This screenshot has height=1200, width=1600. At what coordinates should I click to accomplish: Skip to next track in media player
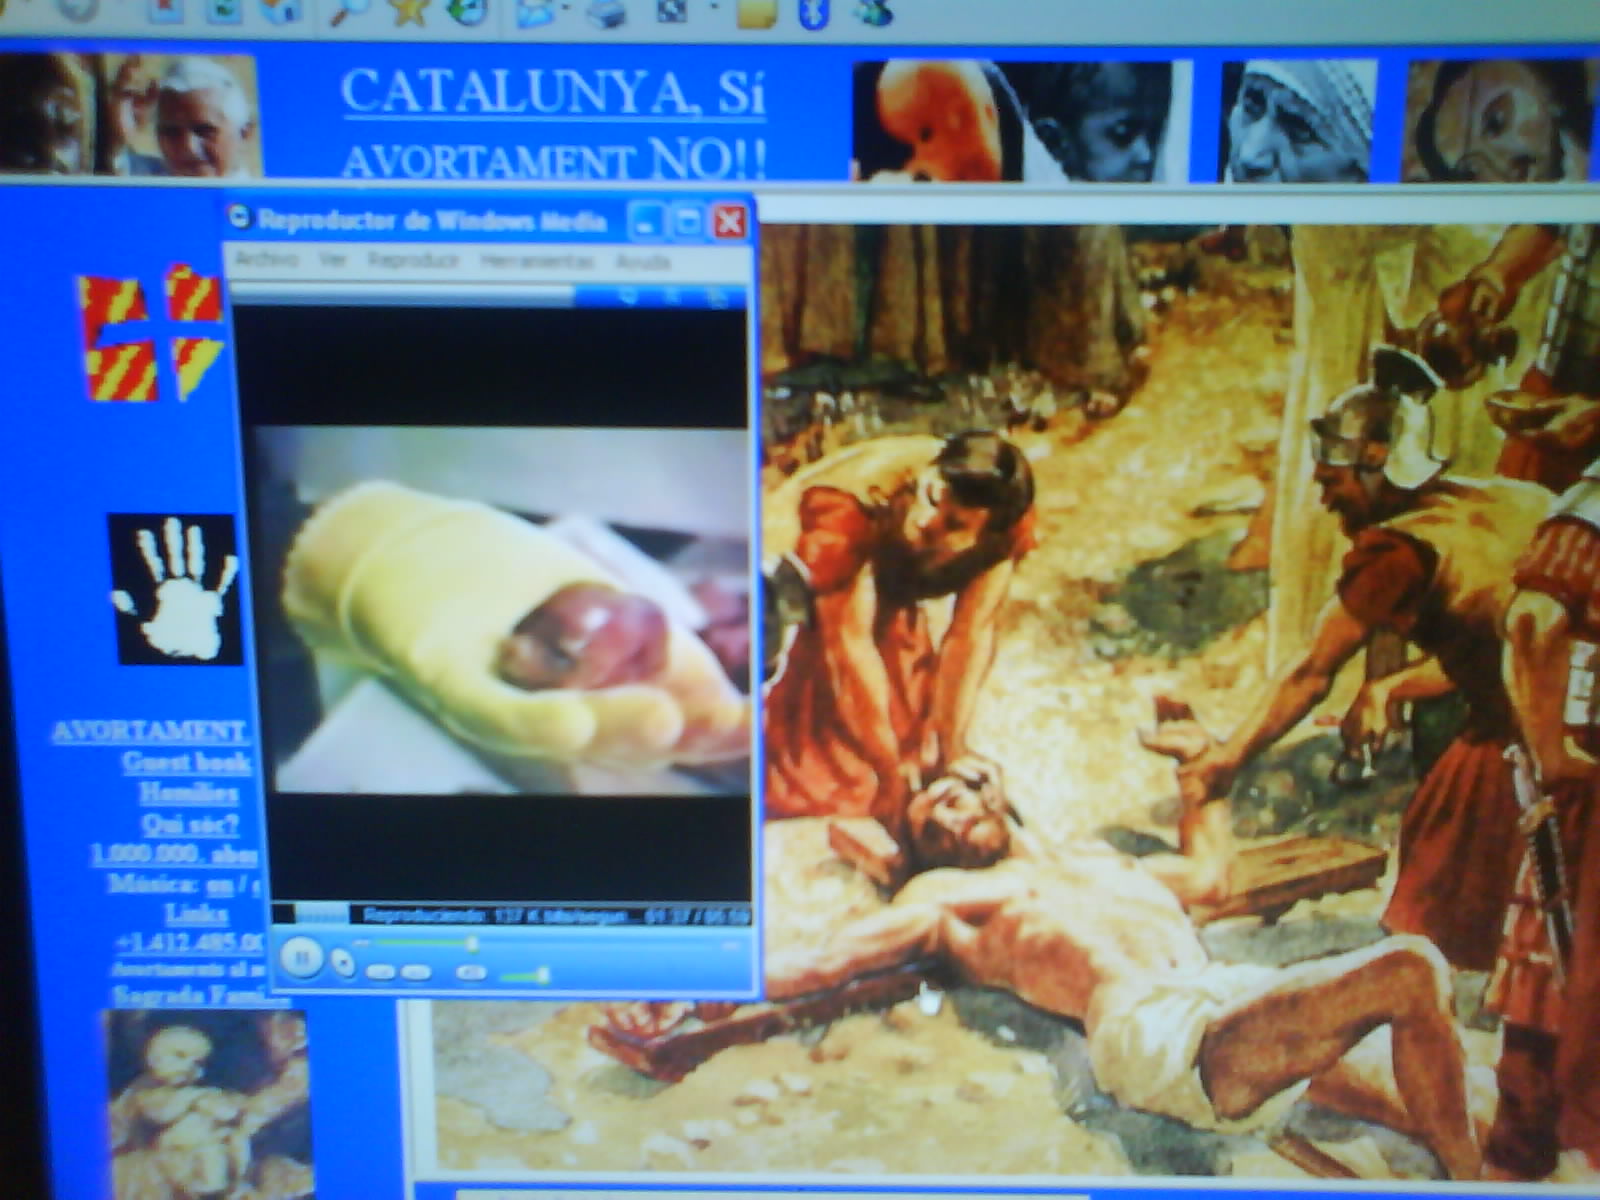point(417,971)
